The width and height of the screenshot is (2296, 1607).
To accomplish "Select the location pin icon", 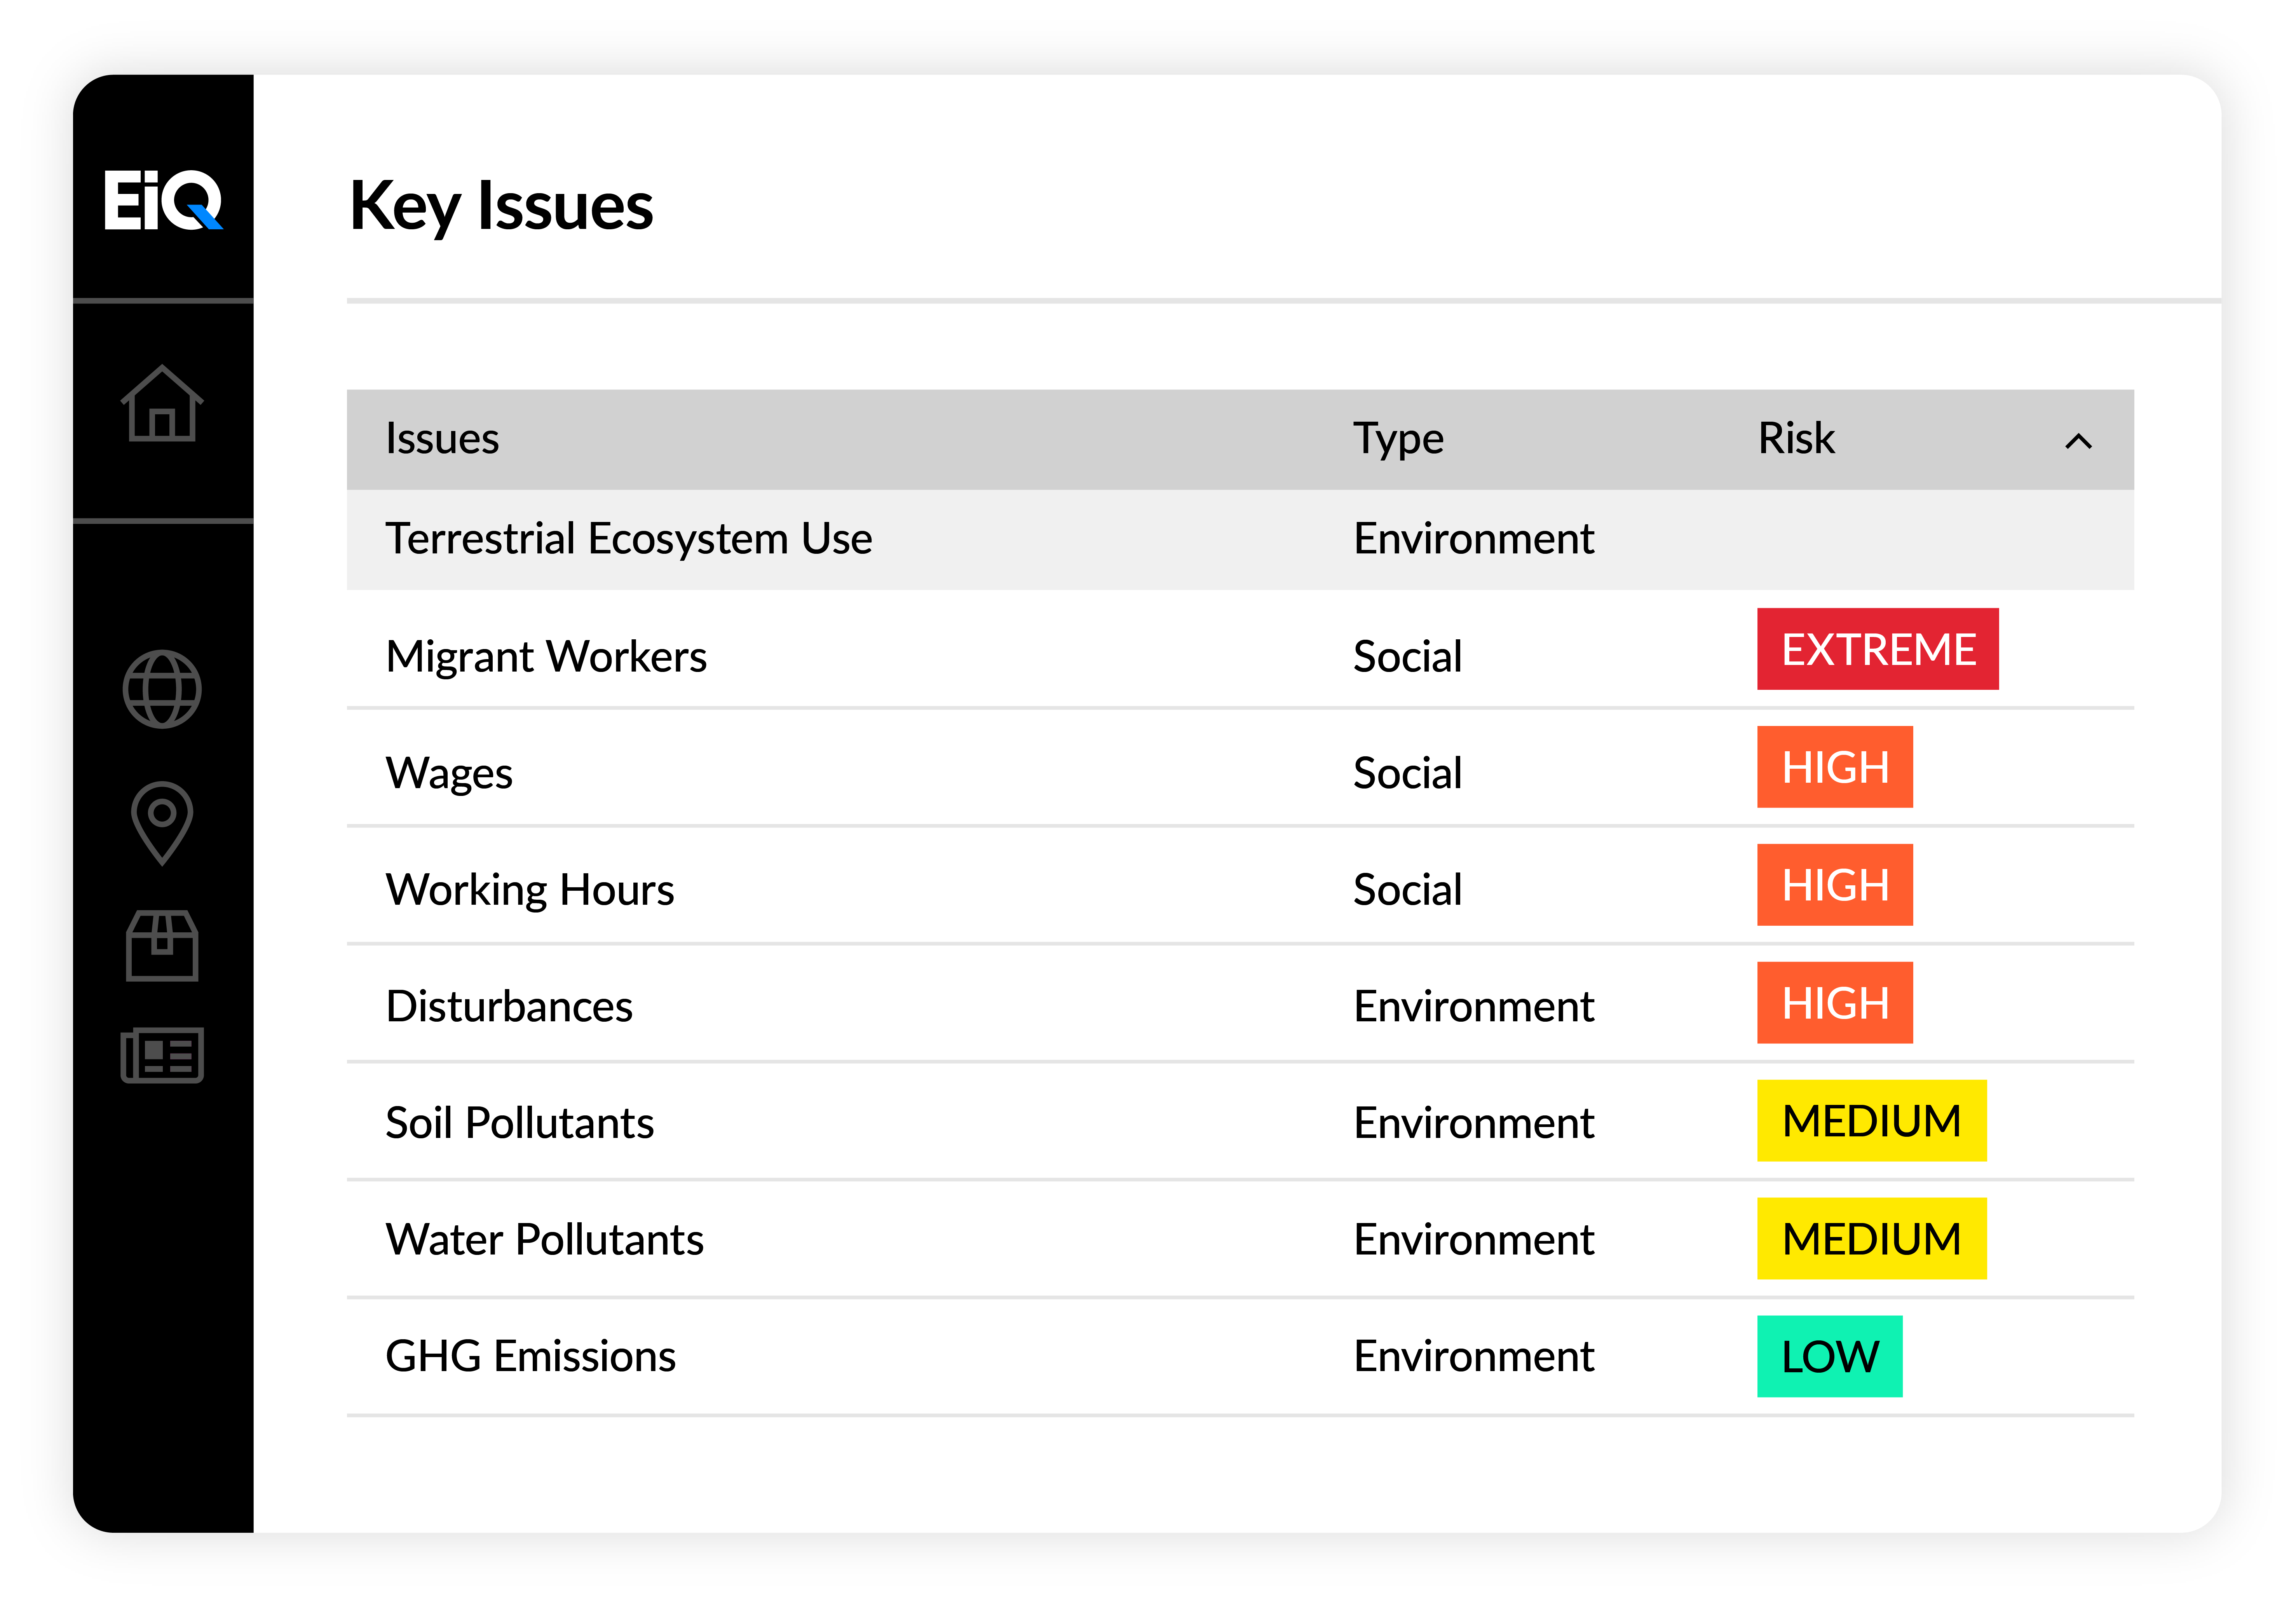I will (162, 823).
